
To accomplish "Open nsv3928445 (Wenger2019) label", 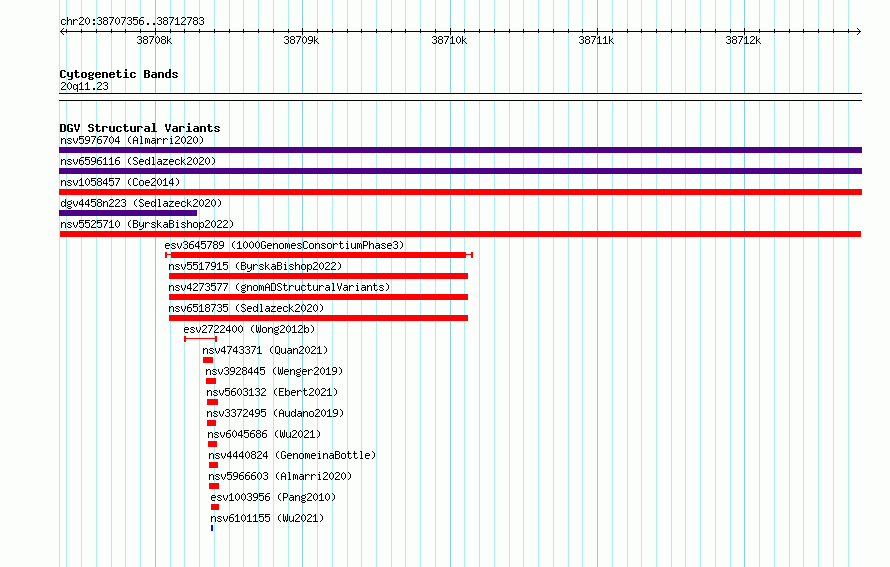I will coord(274,371).
